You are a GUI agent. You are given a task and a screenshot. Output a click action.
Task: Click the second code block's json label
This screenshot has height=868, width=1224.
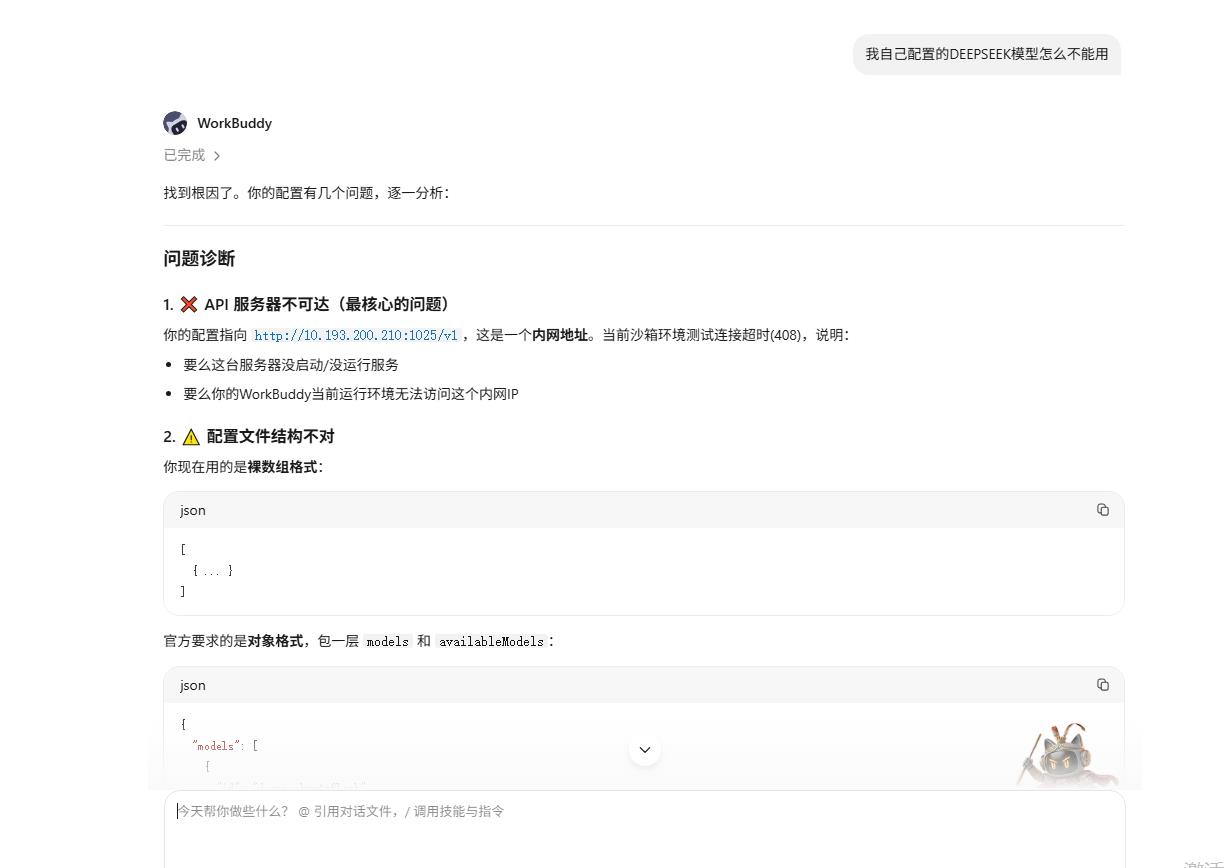(x=193, y=685)
